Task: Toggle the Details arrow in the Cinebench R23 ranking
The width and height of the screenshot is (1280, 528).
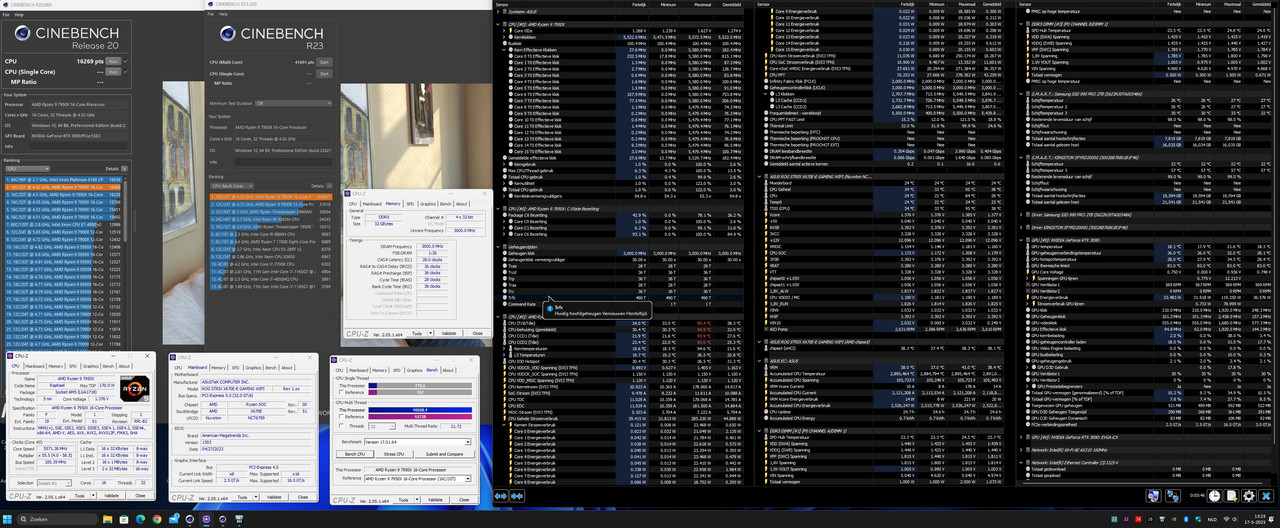Action: click(x=331, y=186)
